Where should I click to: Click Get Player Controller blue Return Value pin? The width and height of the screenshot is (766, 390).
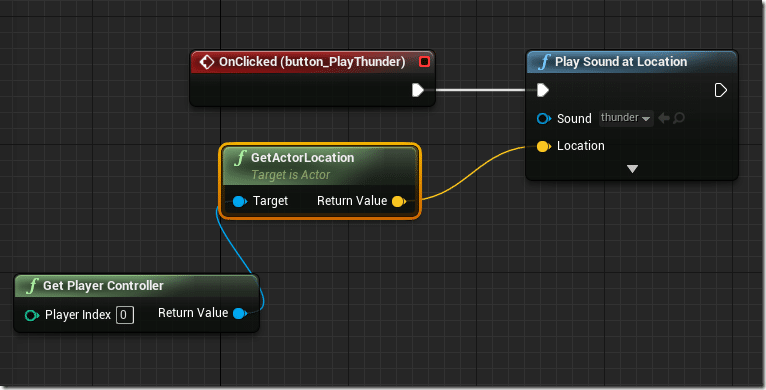click(239, 313)
